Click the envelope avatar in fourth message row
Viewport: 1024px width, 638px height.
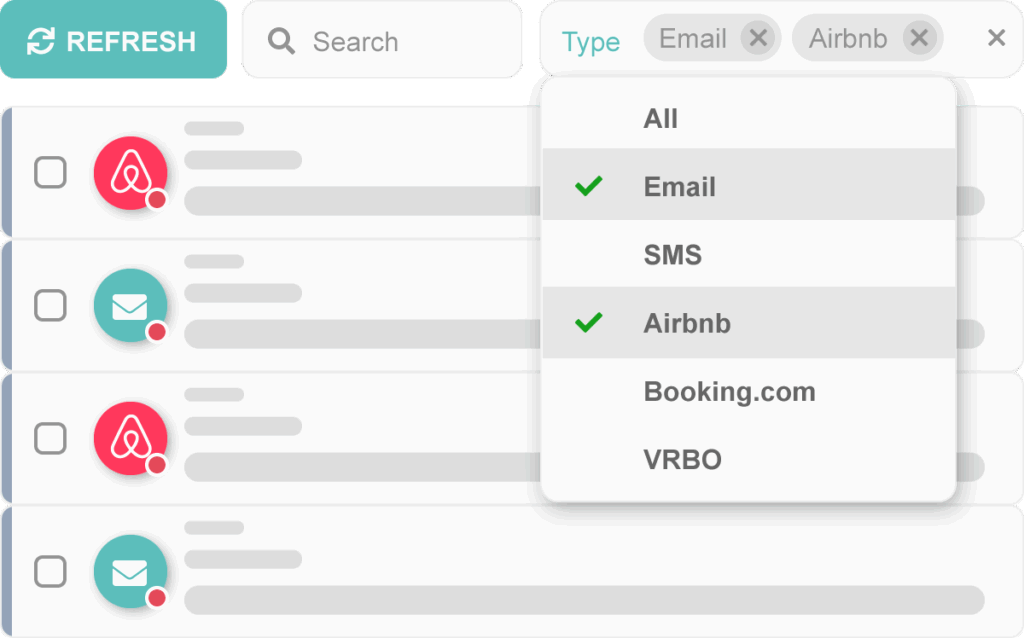click(x=131, y=571)
